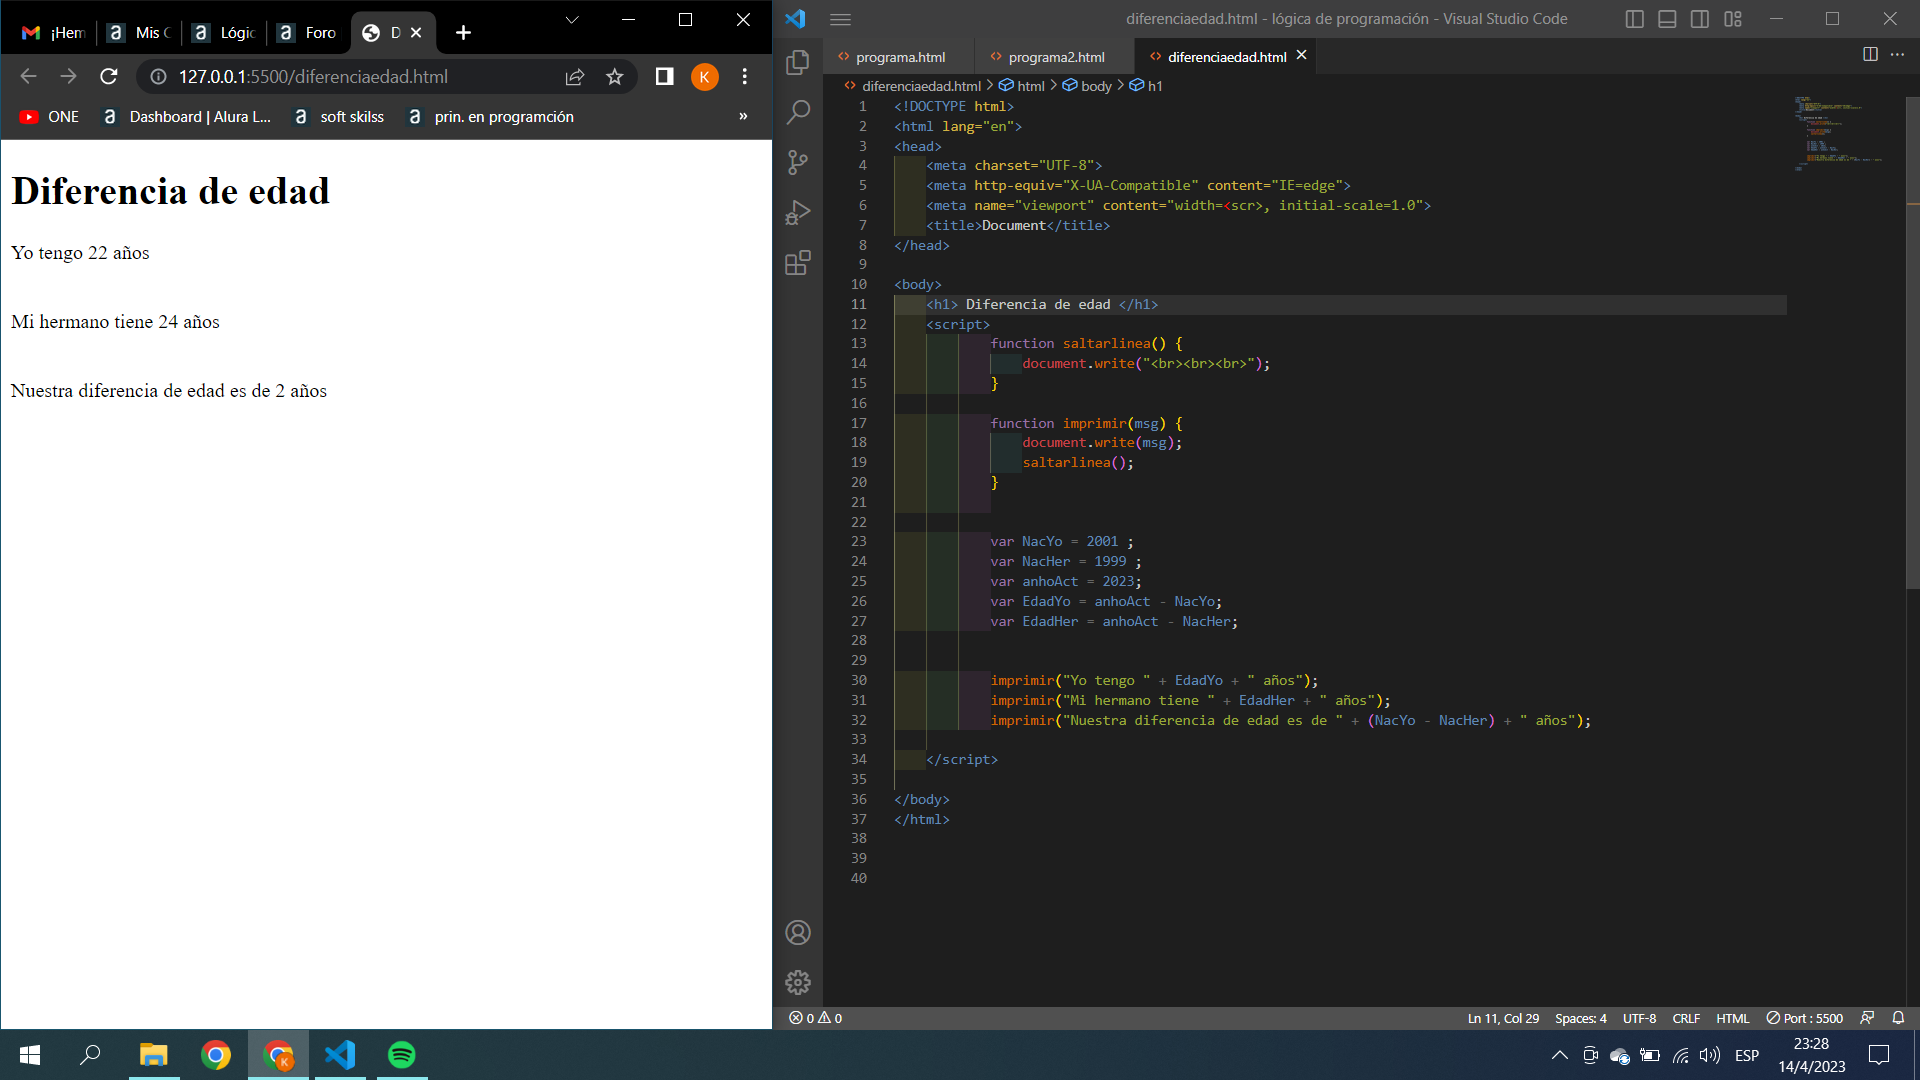Select the diferenciaedad.html editor tab

coord(1226,57)
